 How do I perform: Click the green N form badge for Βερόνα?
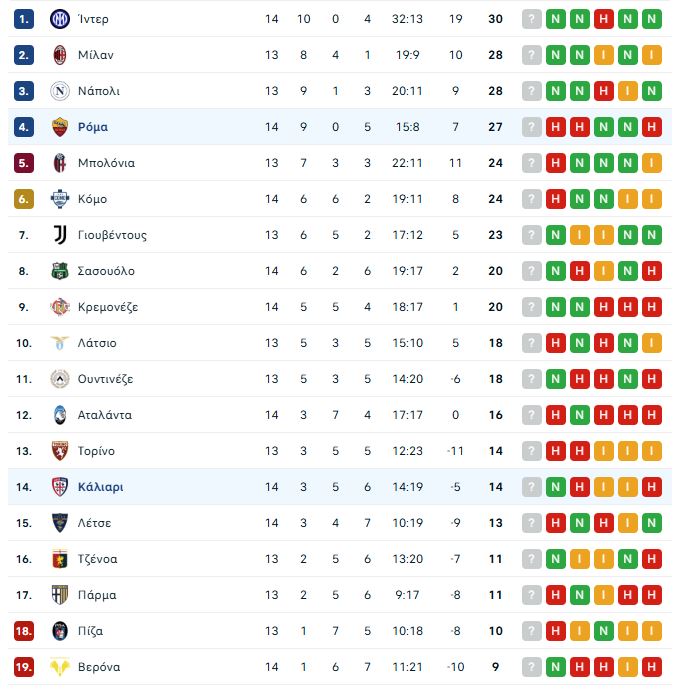pyautogui.click(x=555, y=667)
